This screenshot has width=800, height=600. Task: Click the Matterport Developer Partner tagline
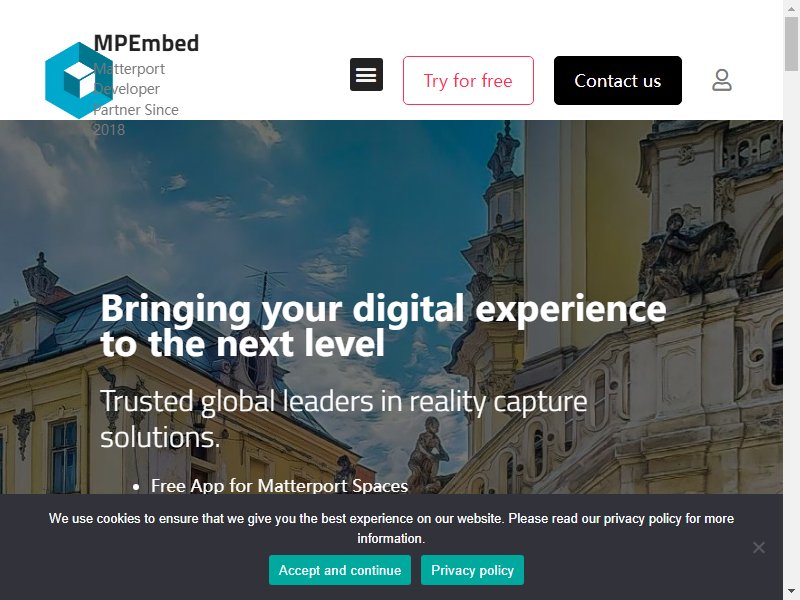tap(136, 99)
